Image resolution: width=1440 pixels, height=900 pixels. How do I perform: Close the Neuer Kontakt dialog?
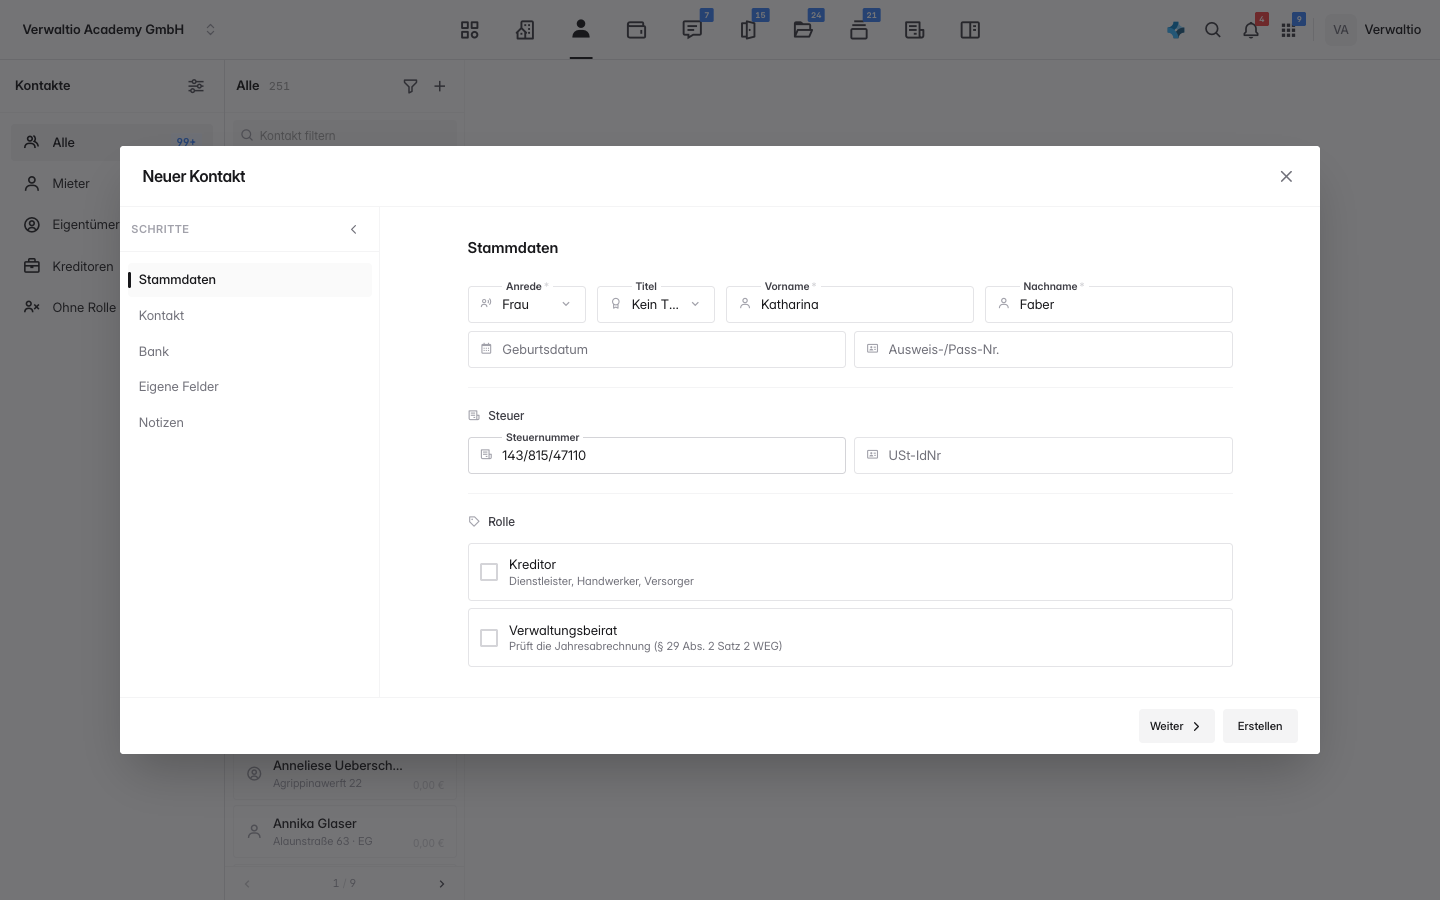point(1286,177)
